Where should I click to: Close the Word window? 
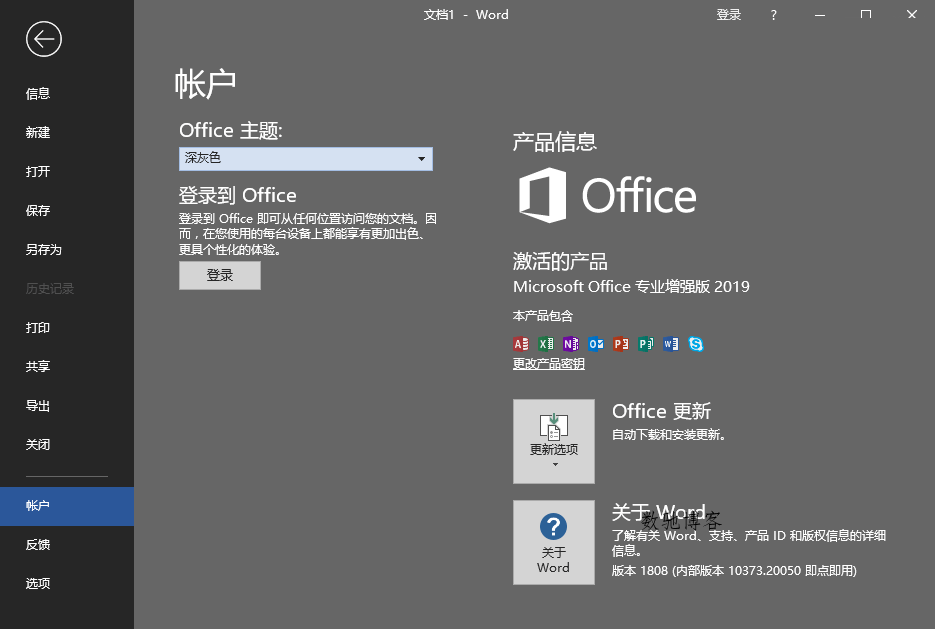click(x=912, y=15)
